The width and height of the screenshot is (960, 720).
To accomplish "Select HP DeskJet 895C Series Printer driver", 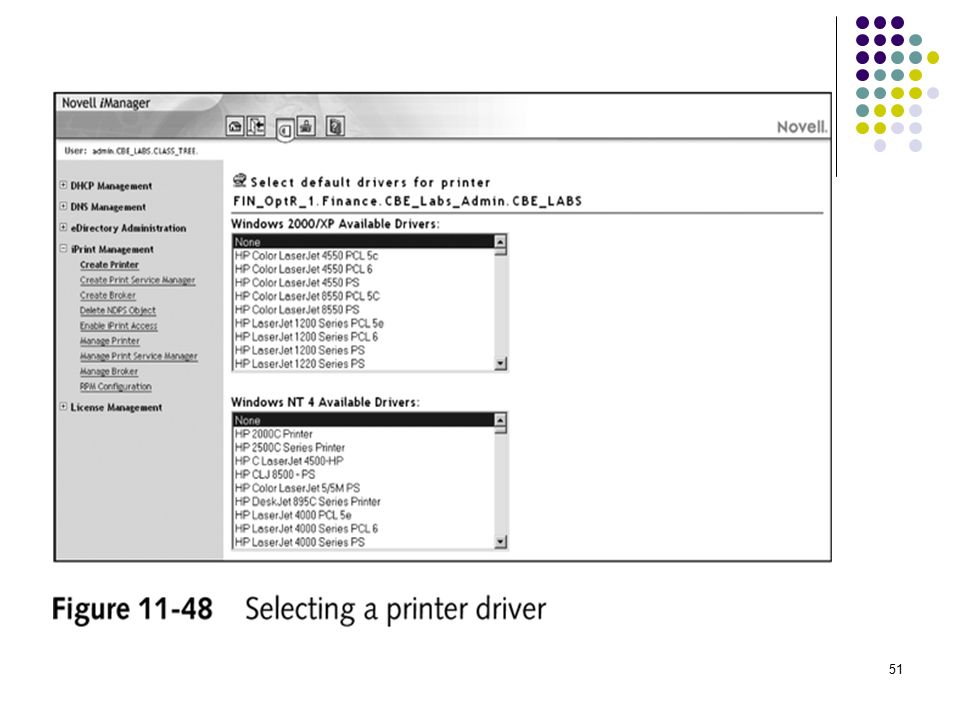I will 364,501.
